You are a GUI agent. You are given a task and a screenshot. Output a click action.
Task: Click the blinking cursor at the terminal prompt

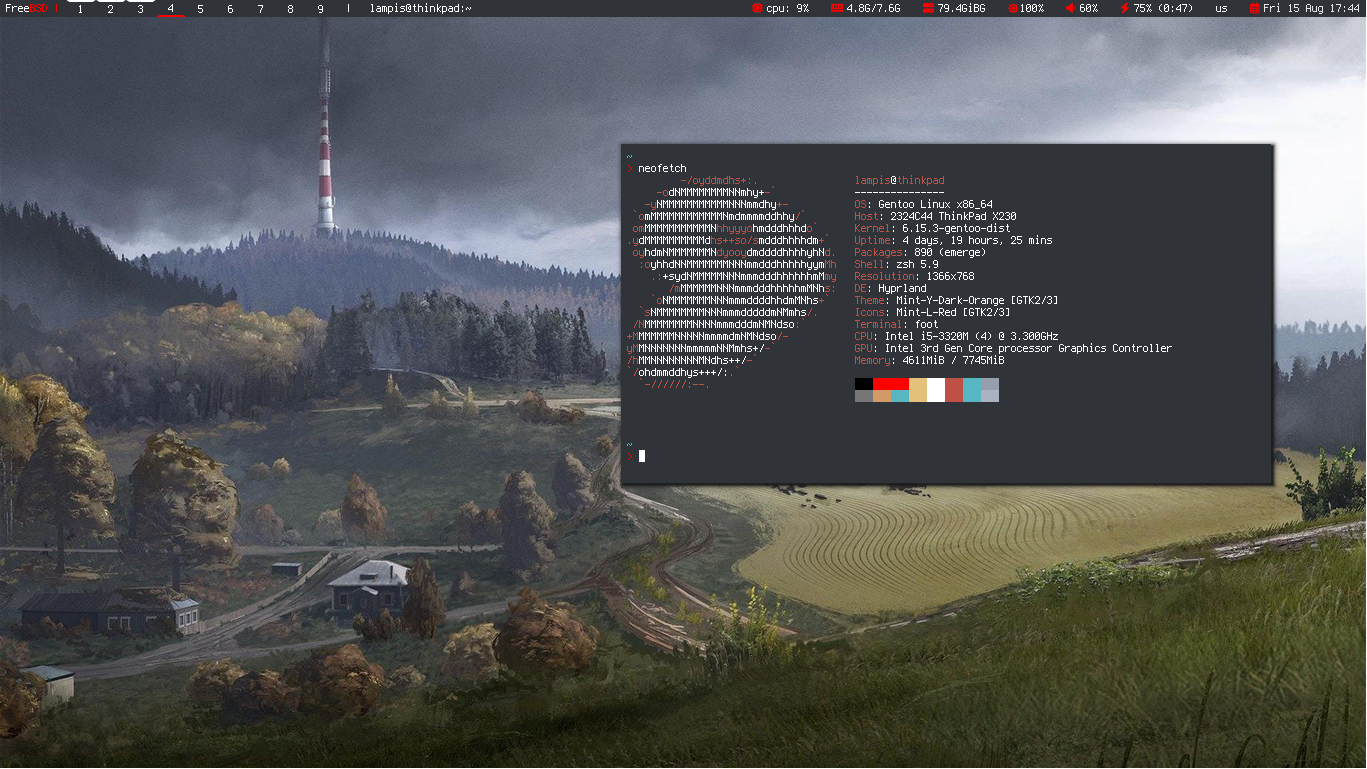[643, 456]
